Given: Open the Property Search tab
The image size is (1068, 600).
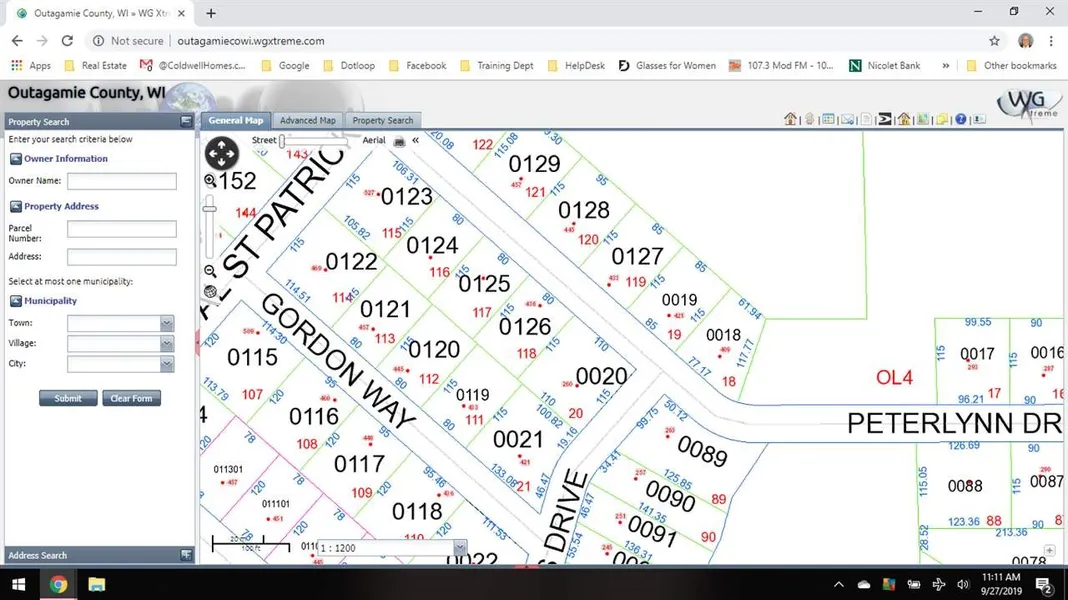Looking at the screenshot, I should [382, 121].
